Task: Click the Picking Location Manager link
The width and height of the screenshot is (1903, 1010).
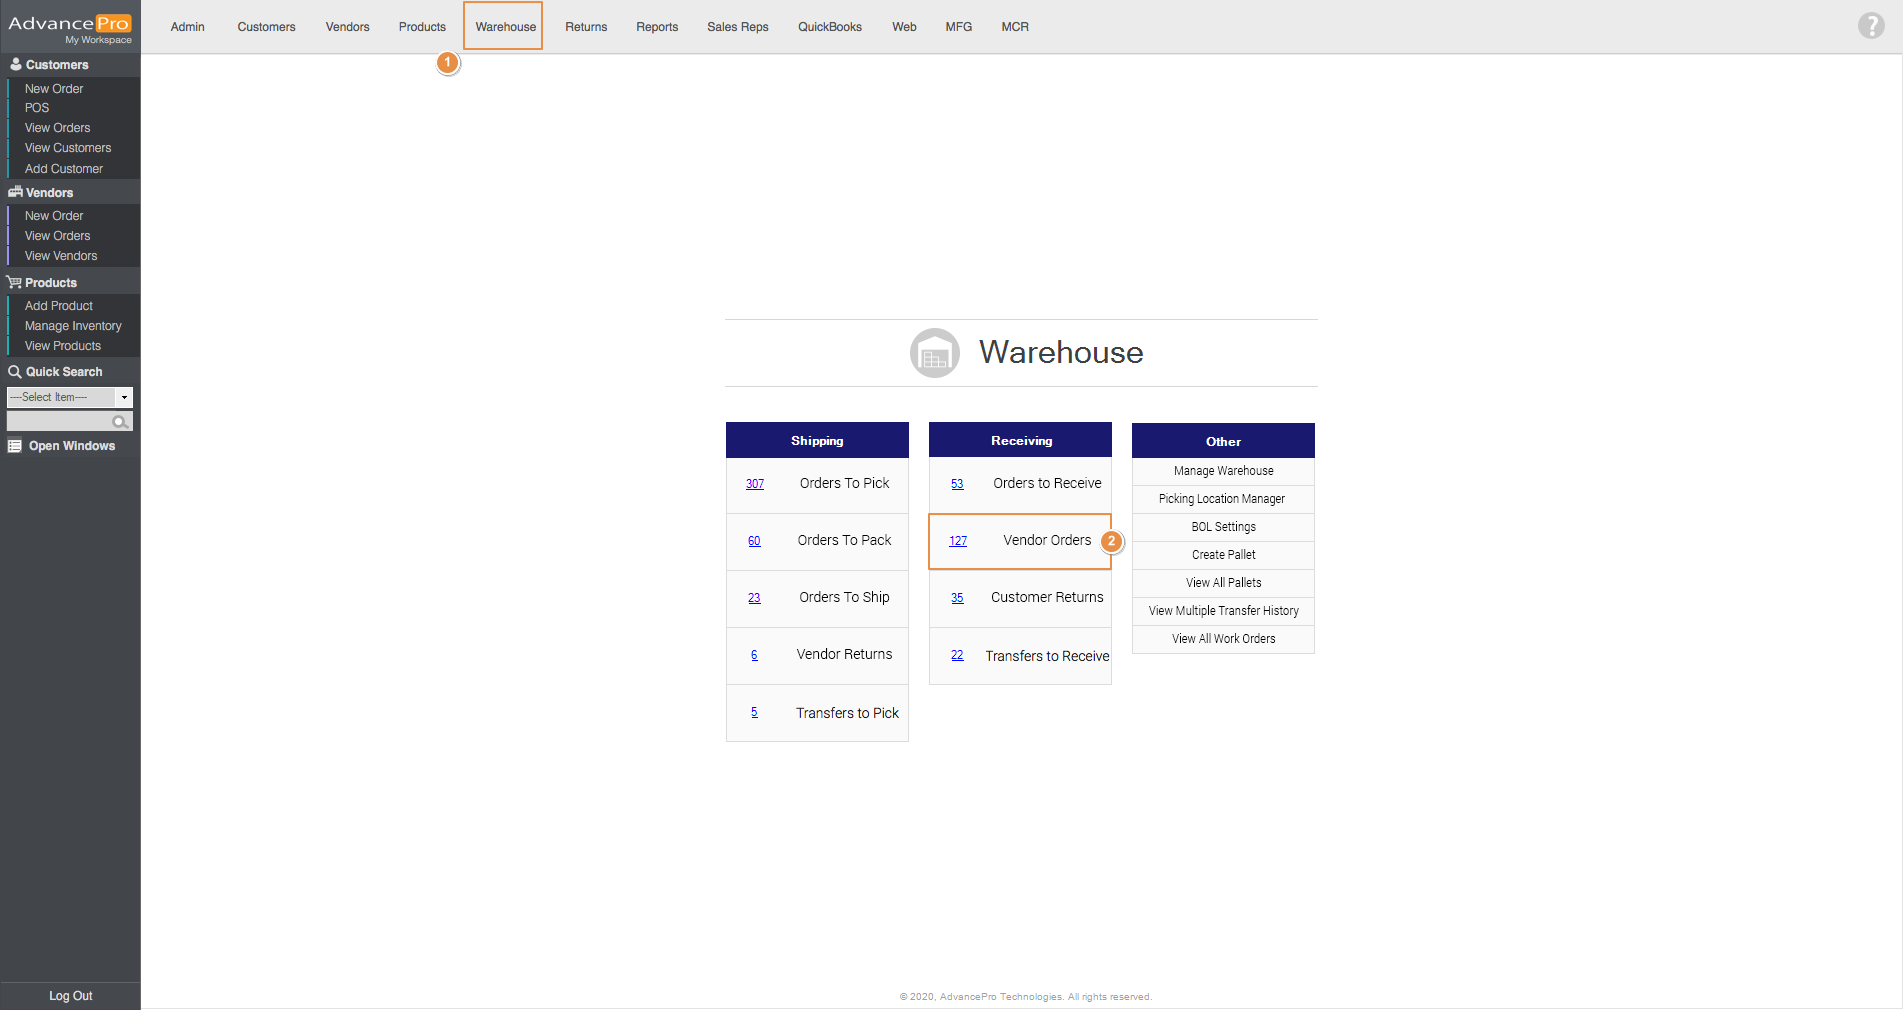Action: 1221,499
